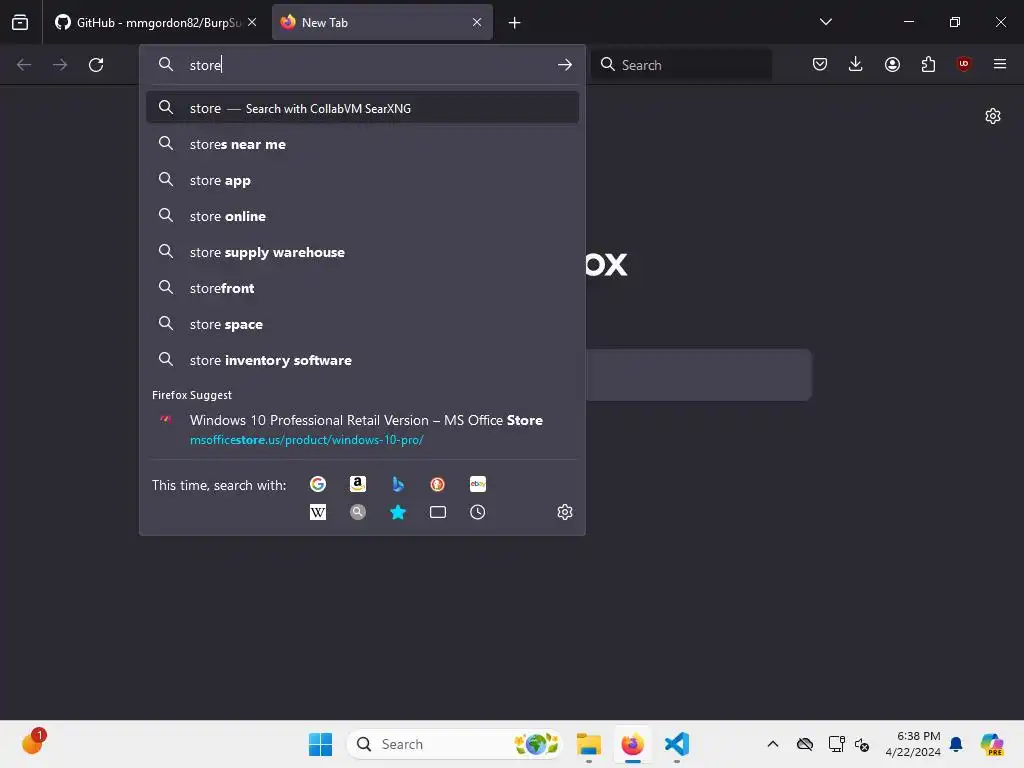Search with the gray magnifier engine icon

[357, 512]
